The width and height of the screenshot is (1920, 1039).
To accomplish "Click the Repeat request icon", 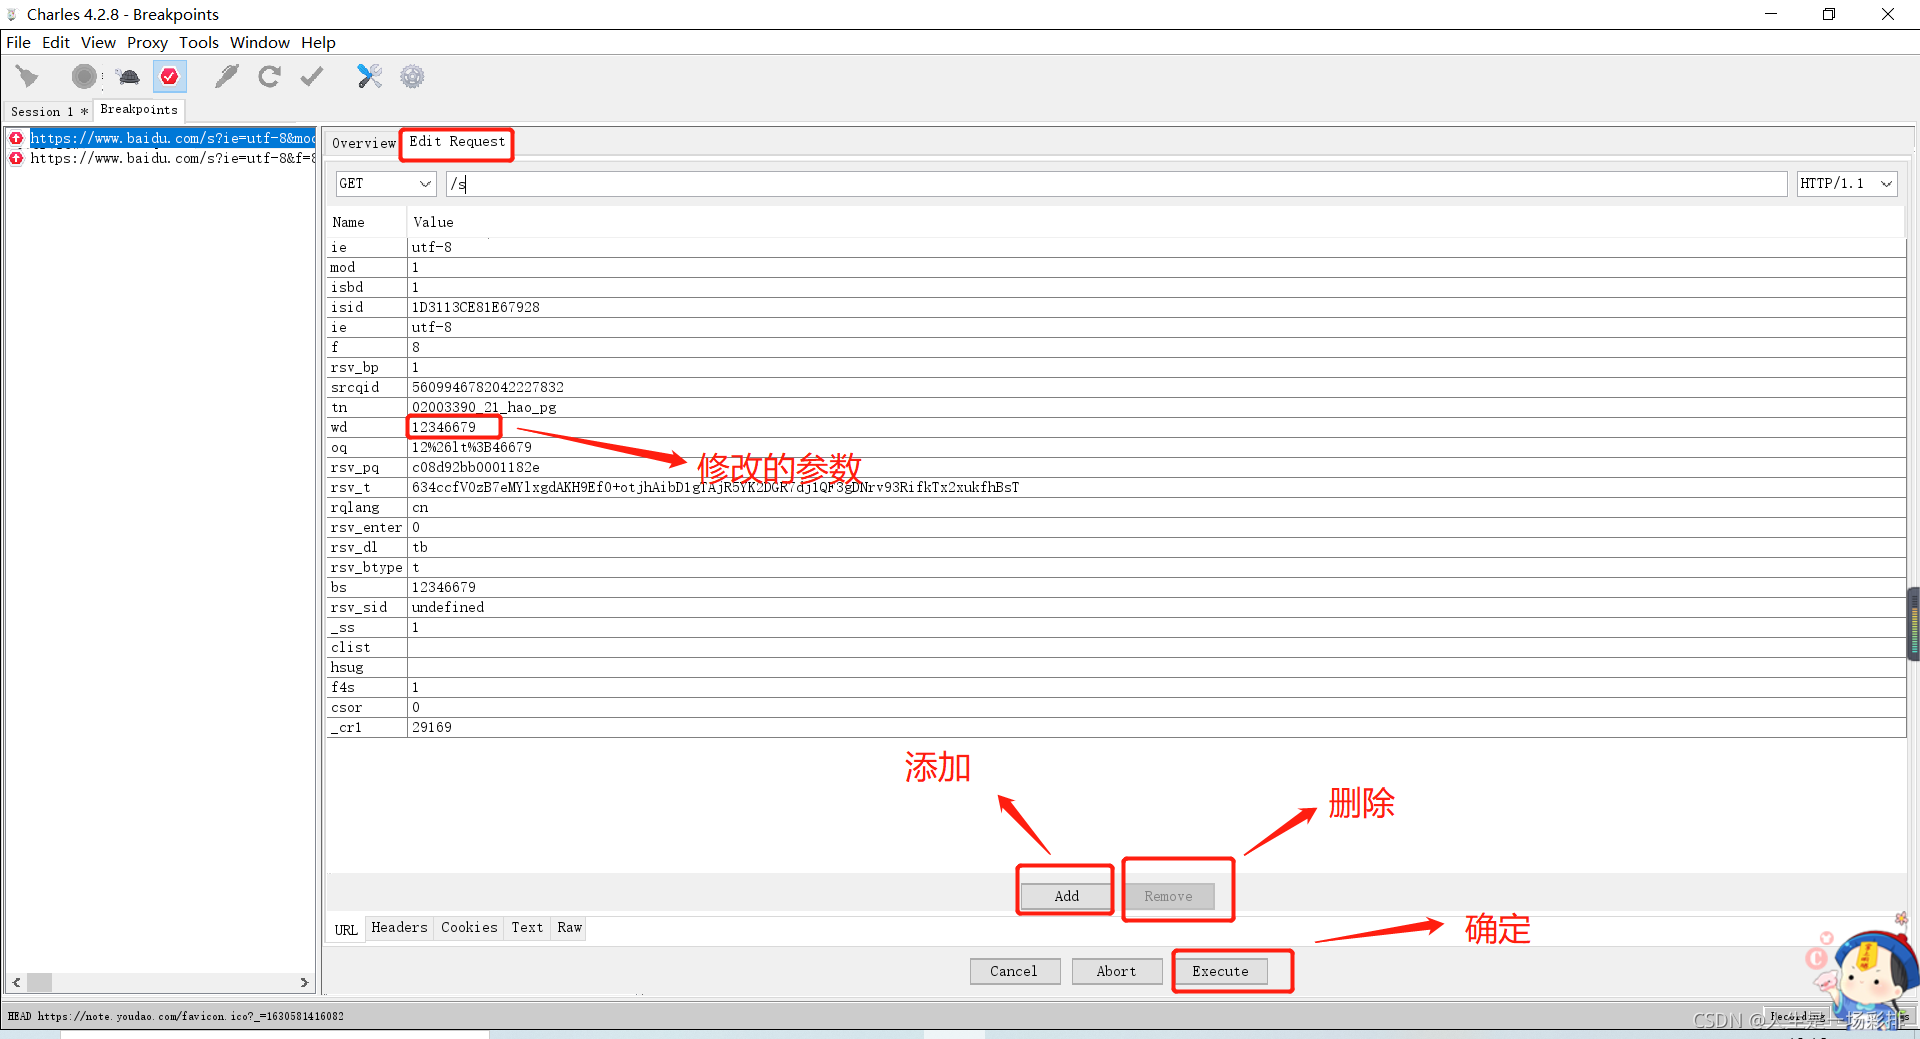I will click(x=269, y=76).
